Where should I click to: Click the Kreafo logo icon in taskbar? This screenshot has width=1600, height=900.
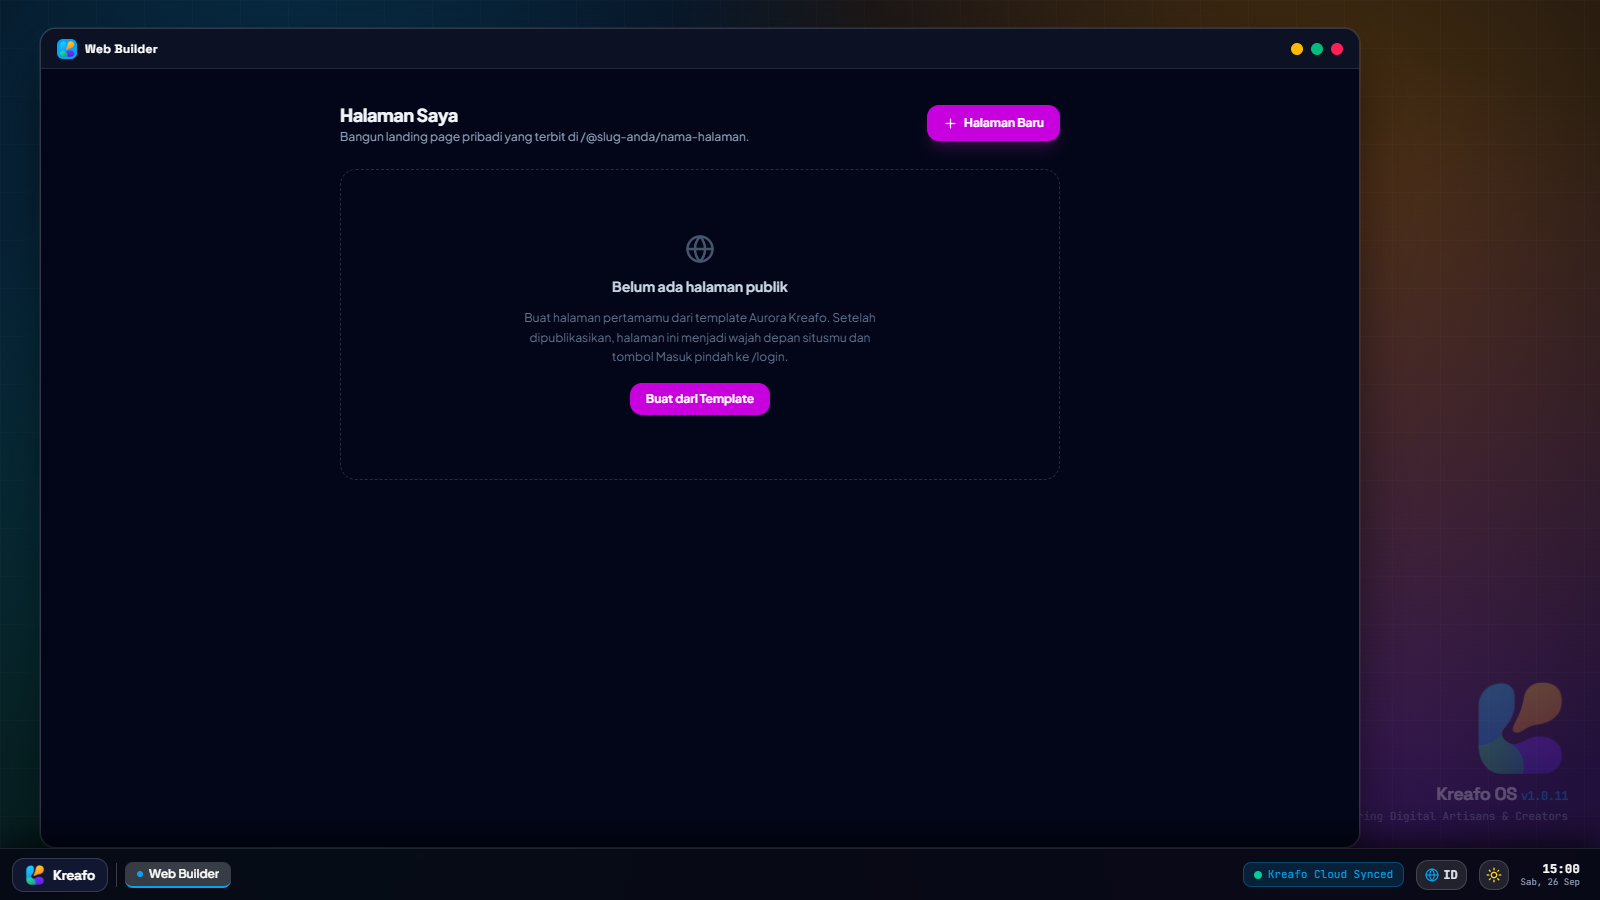click(x=35, y=875)
